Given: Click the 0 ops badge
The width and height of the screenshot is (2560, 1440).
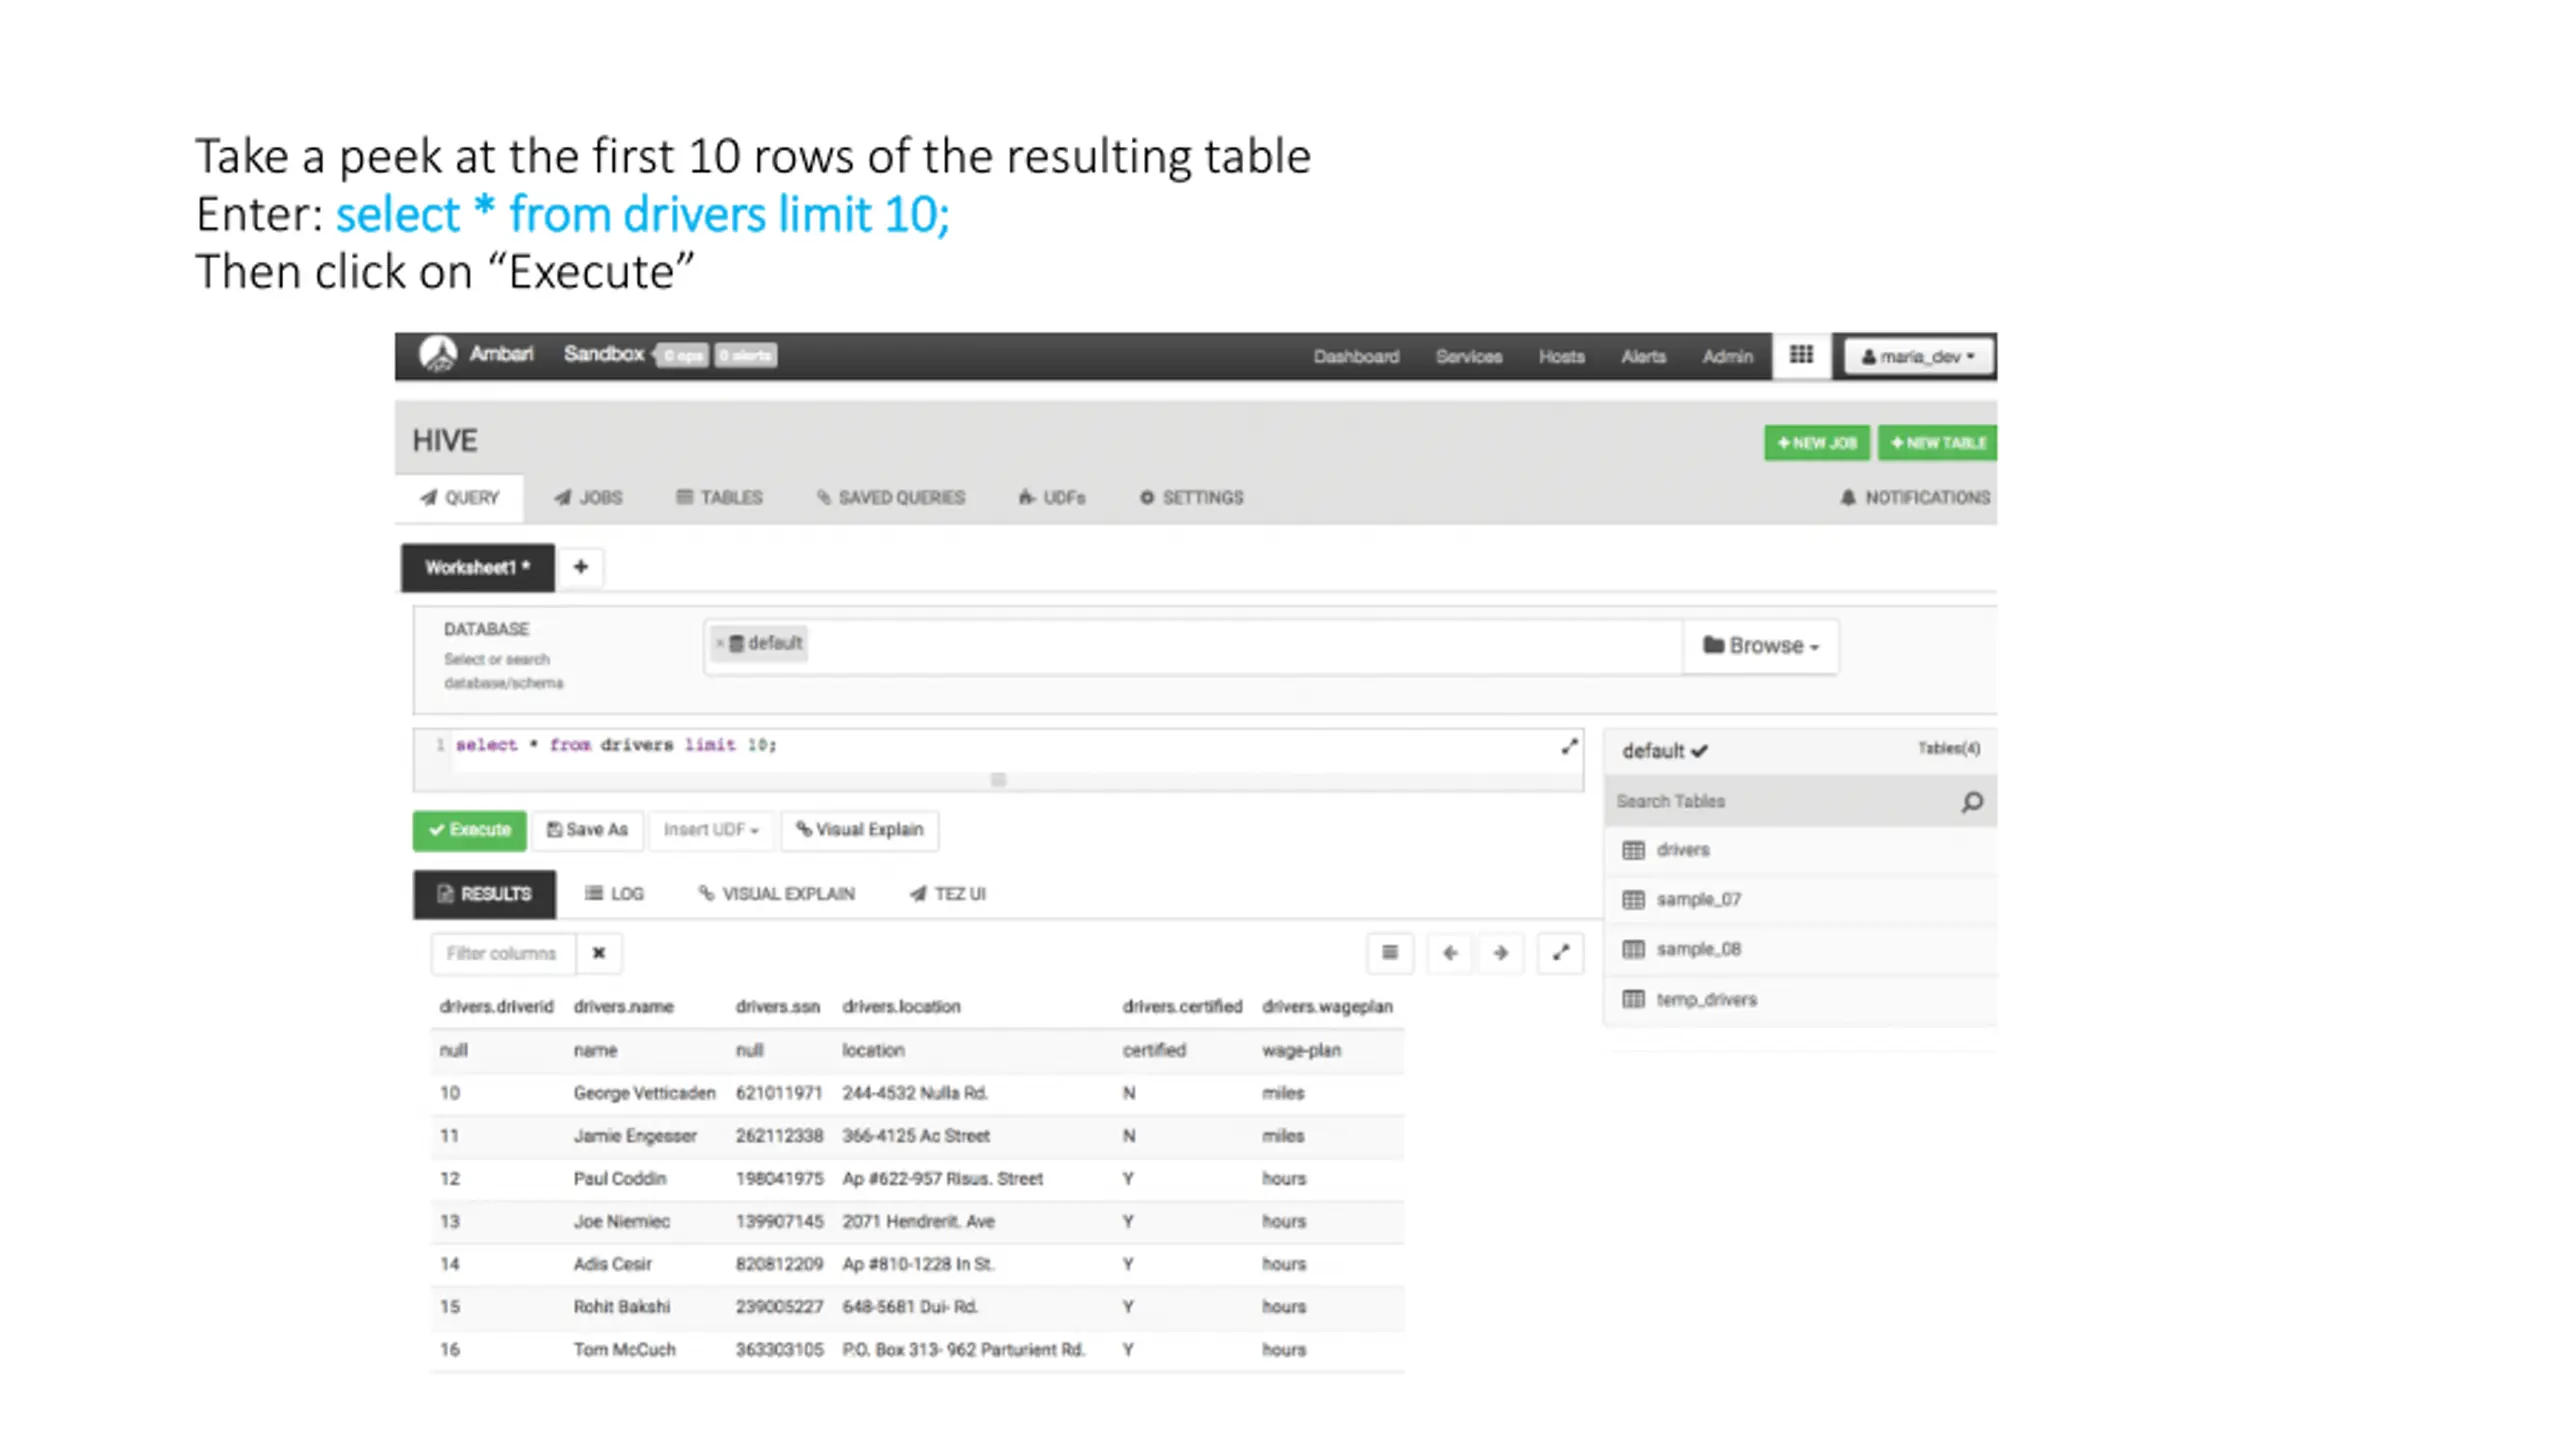Looking at the screenshot, I should point(683,355).
